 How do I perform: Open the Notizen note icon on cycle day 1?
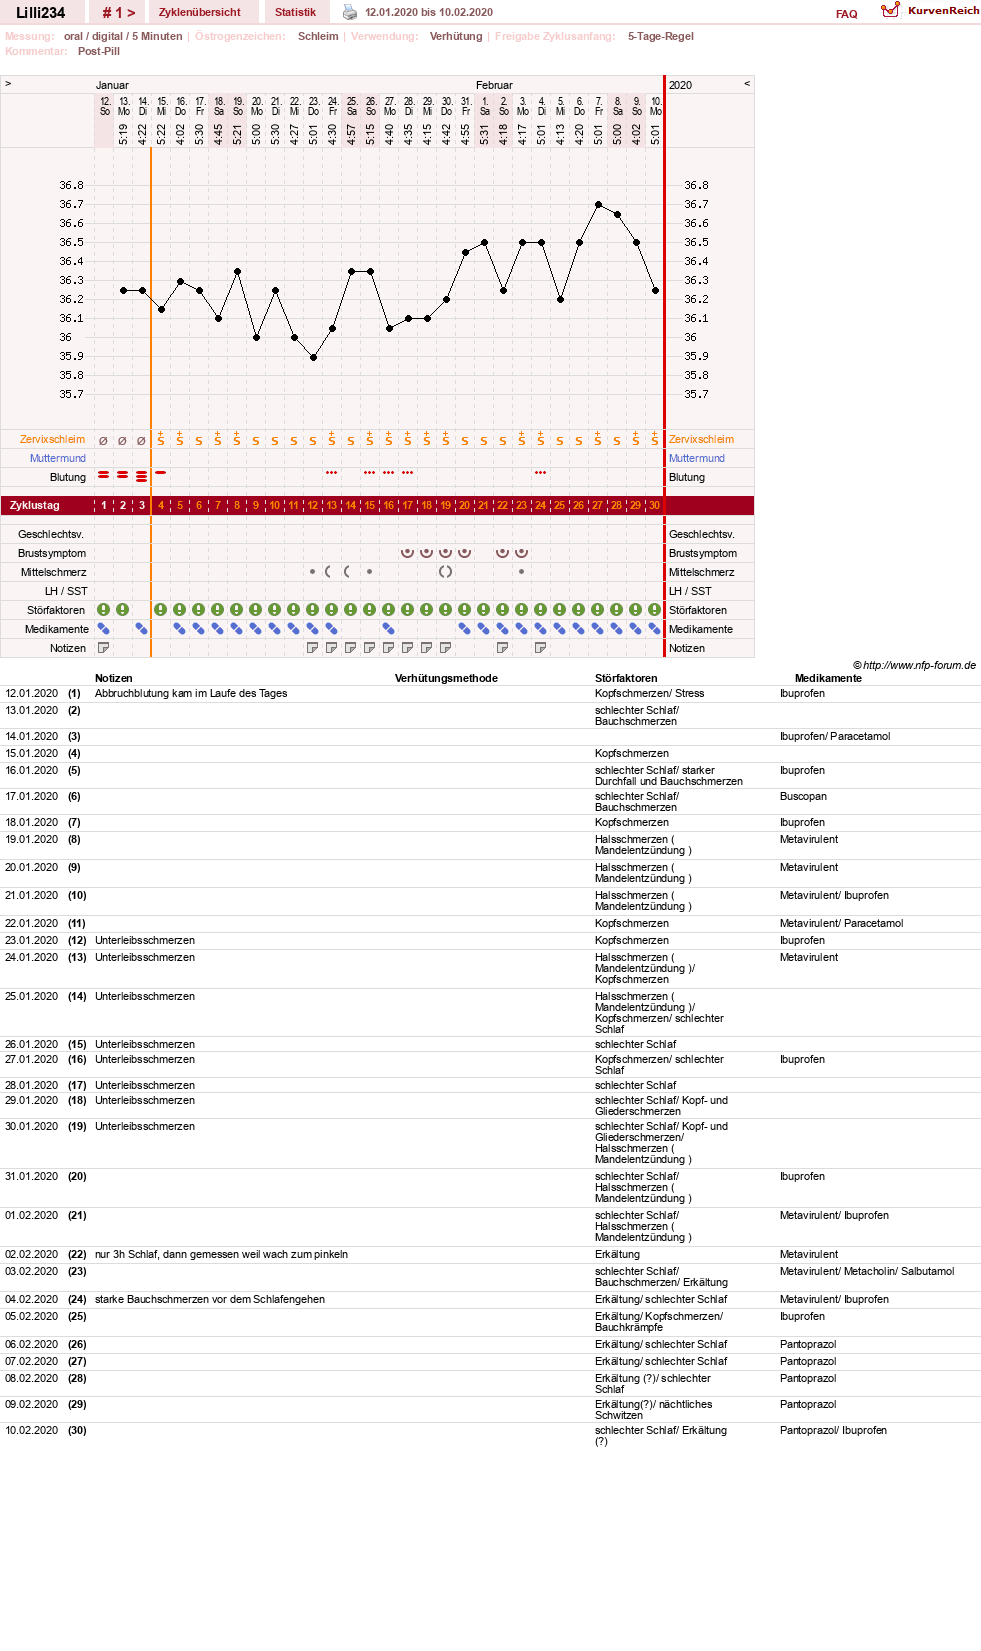pyautogui.click(x=103, y=648)
